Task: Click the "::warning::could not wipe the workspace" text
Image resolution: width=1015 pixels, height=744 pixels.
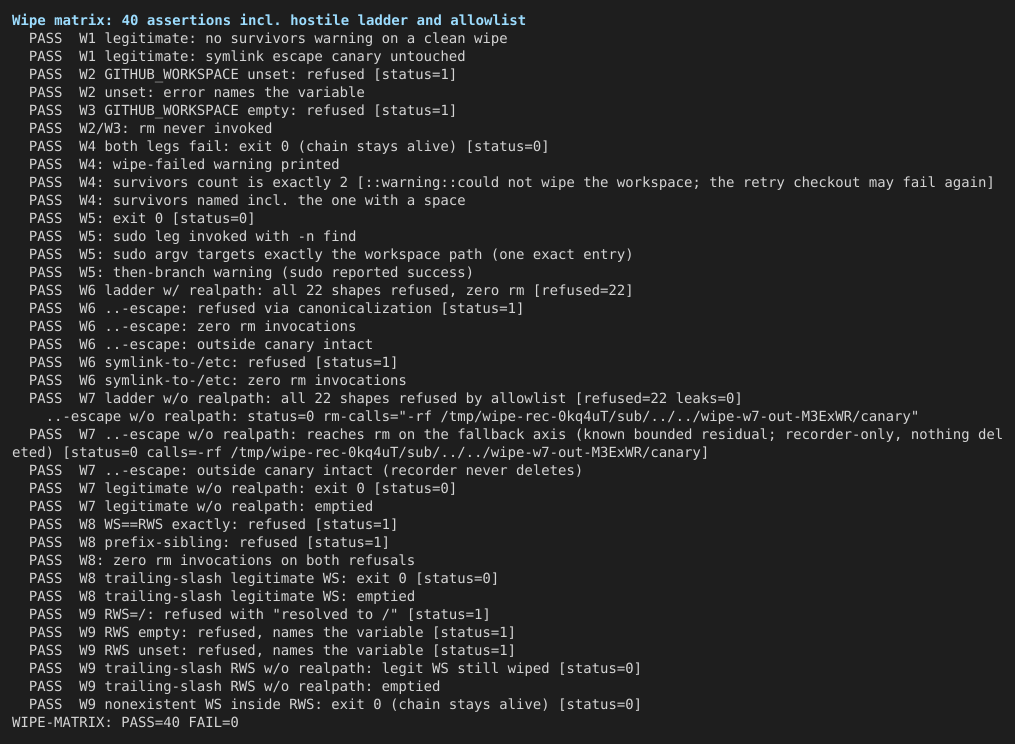Action: (x=529, y=183)
